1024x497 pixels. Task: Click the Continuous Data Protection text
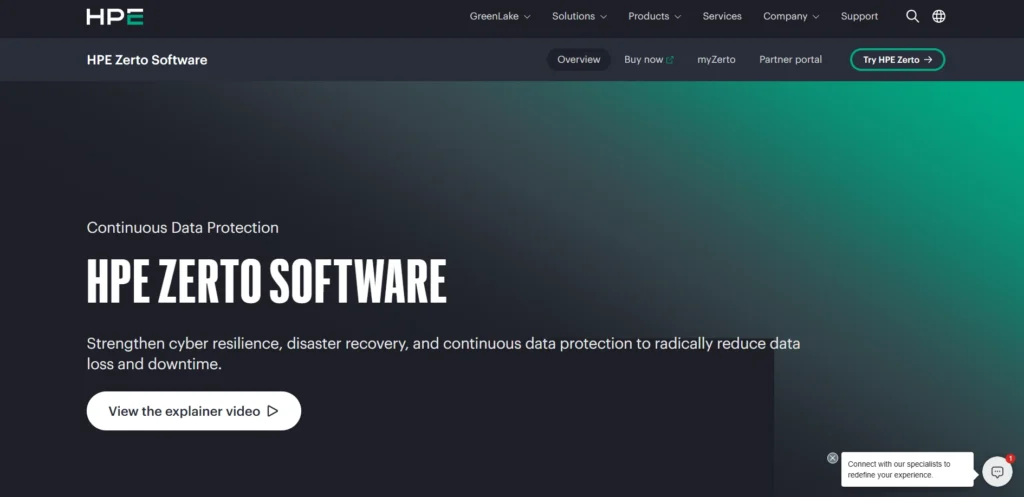(183, 228)
